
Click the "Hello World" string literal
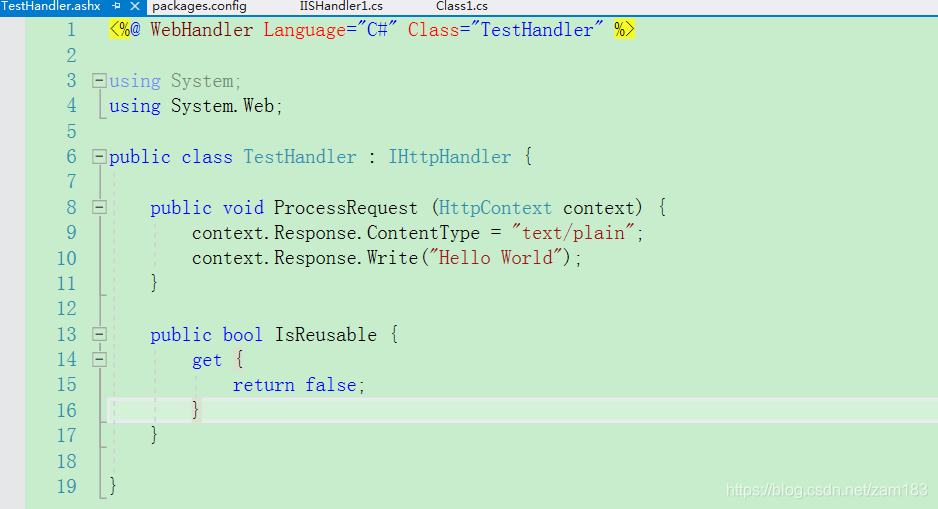[x=496, y=258]
